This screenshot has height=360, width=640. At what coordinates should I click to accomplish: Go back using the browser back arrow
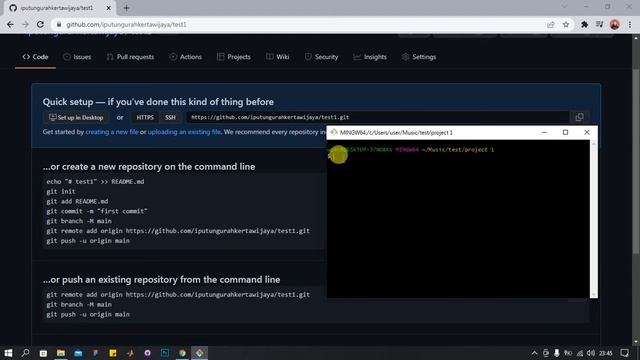coord(10,24)
